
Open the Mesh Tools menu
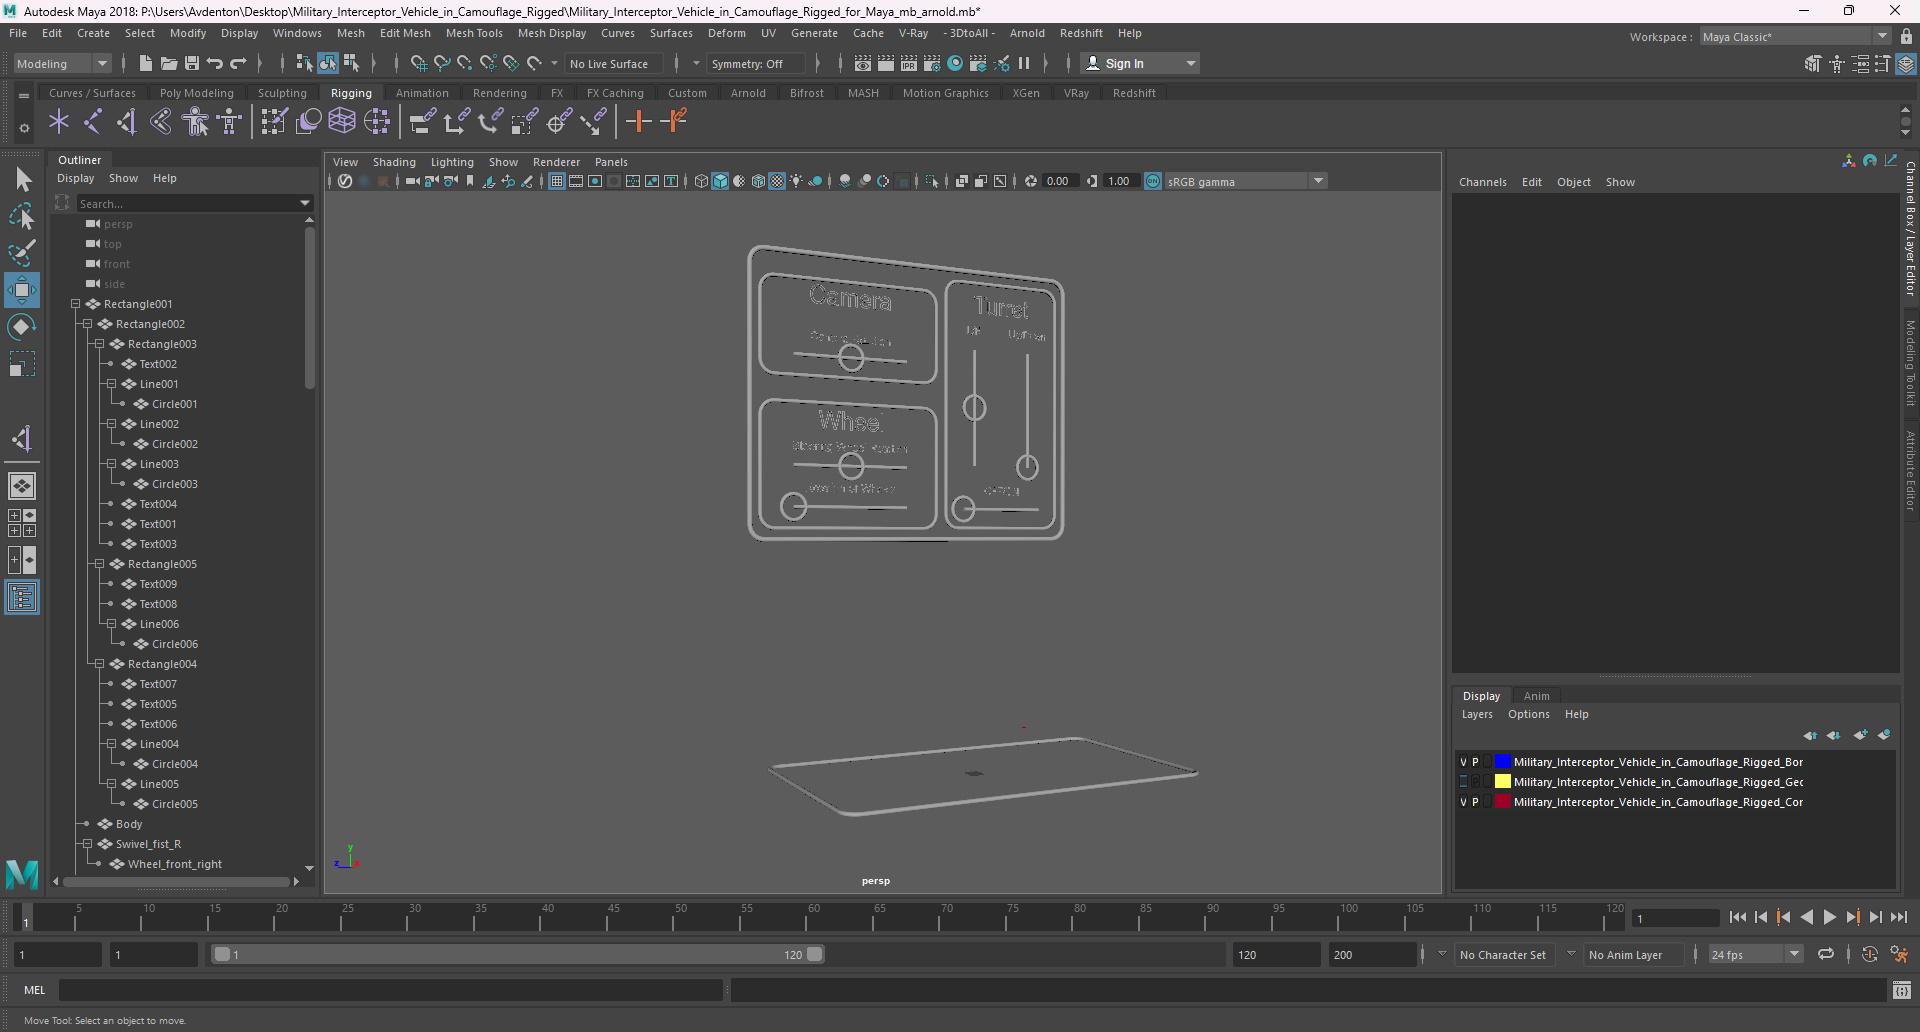[474, 33]
